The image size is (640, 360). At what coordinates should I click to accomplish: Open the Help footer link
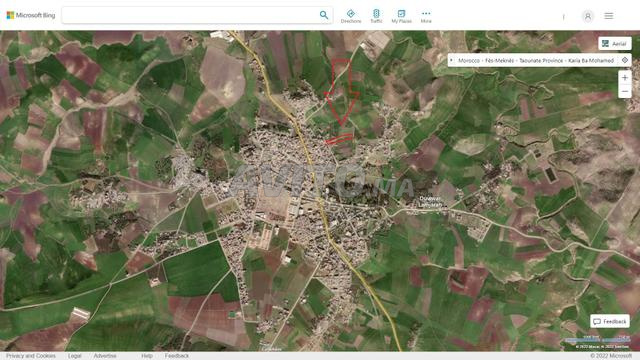147,356
